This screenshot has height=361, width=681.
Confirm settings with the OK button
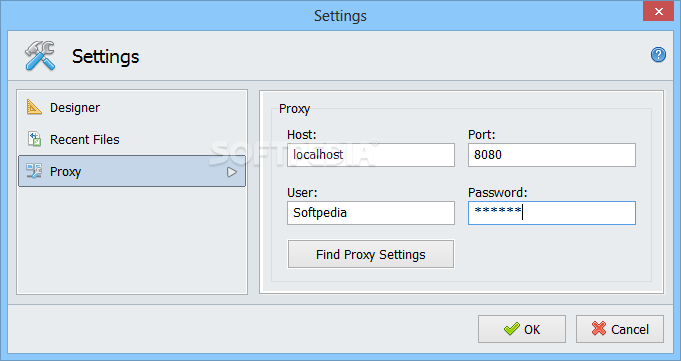(x=522, y=329)
